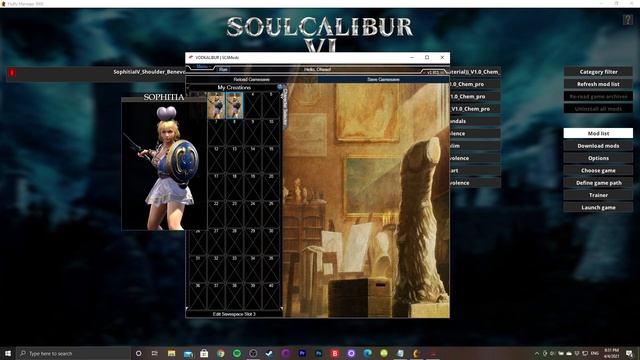
Task: Click the Launch game button
Action: tap(598, 207)
